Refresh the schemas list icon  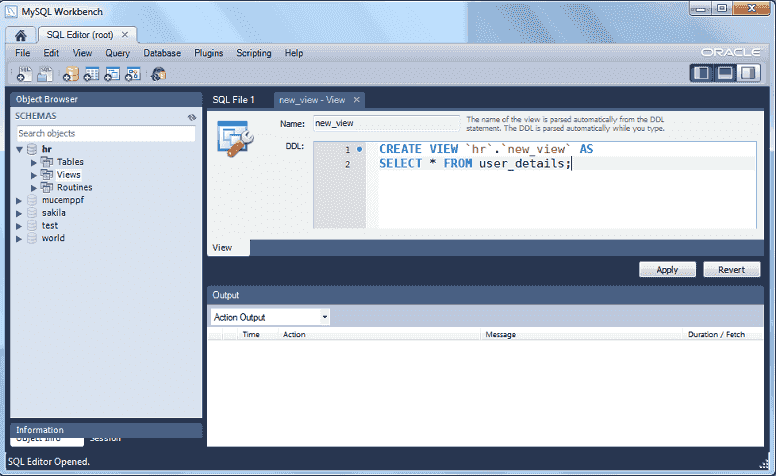pos(192,117)
